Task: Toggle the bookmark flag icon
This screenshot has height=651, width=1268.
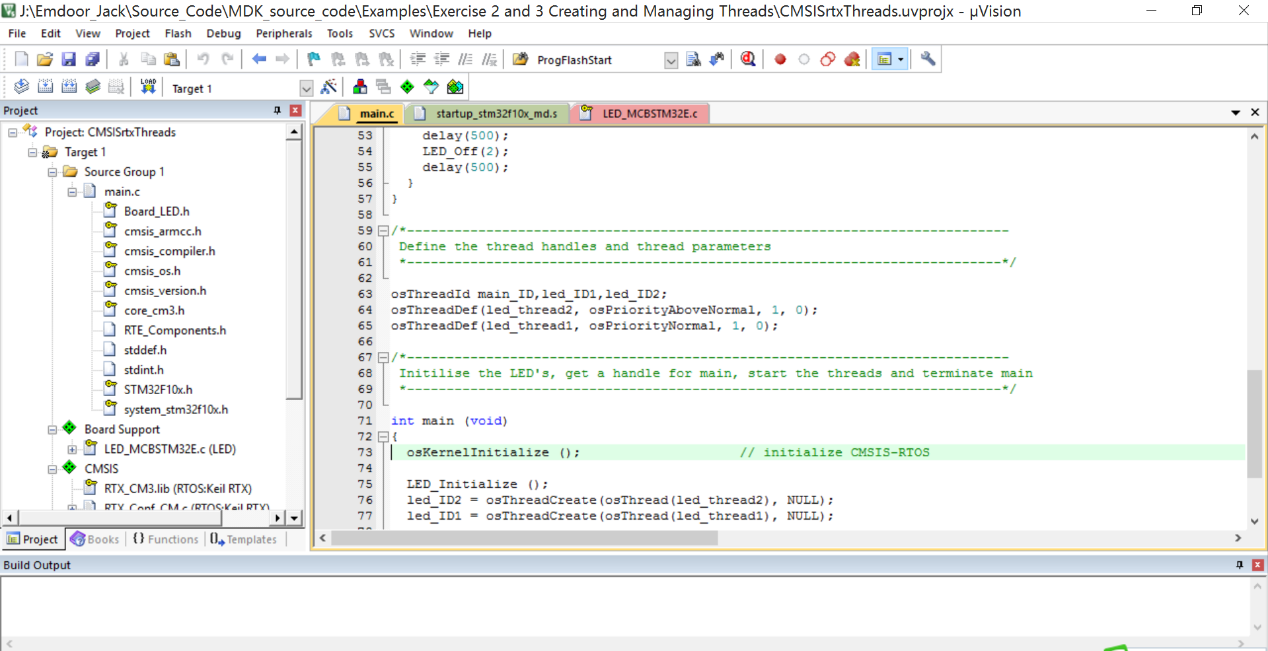Action: pyautogui.click(x=313, y=60)
